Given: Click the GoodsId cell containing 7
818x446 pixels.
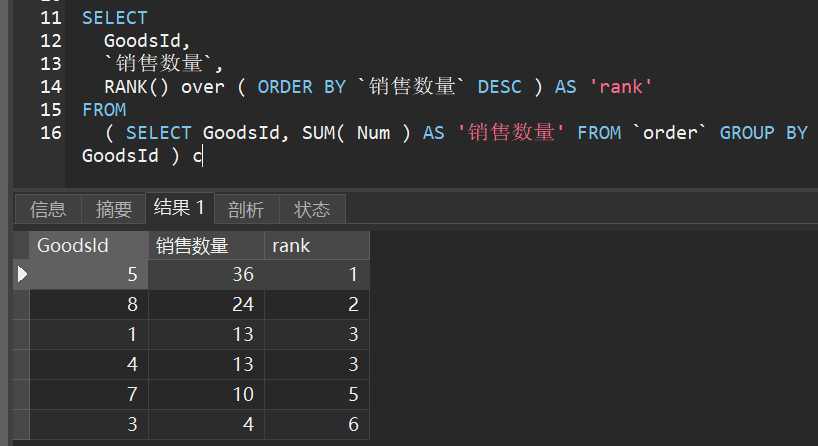Looking at the screenshot, I should [x=89, y=395].
